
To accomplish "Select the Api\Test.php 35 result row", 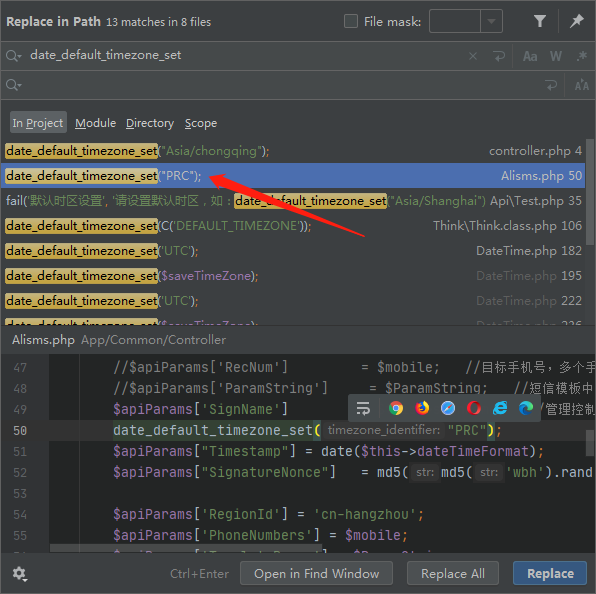I will point(293,201).
